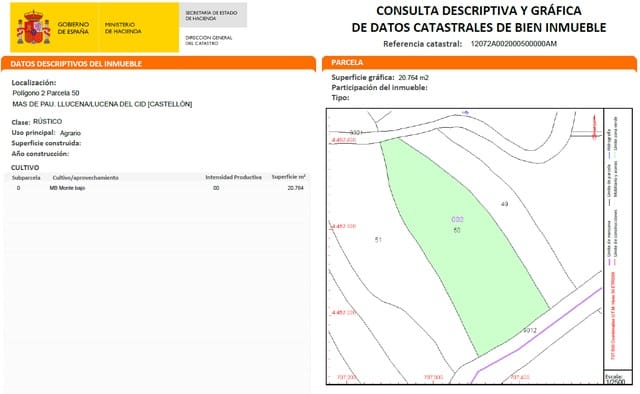This screenshot has width=640, height=394.
Task: Click 'MB Monte bajo' crop cell
Action: pyautogui.click(x=67, y=188)
